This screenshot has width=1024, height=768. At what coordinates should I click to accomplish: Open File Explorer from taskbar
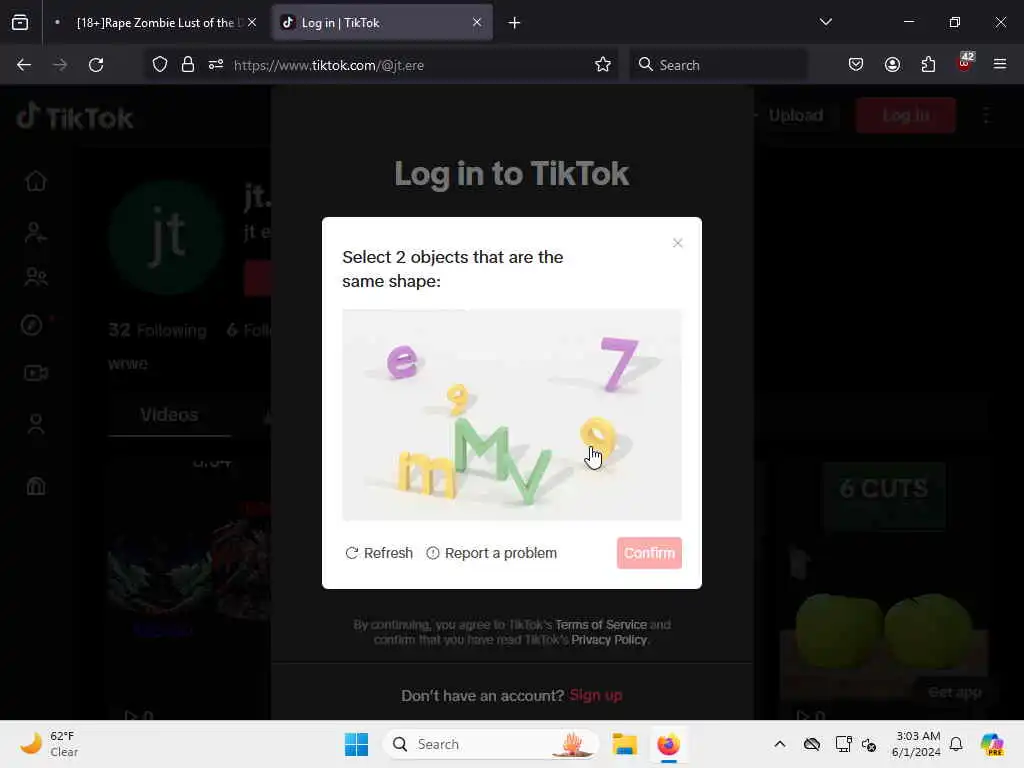[624, 744]
